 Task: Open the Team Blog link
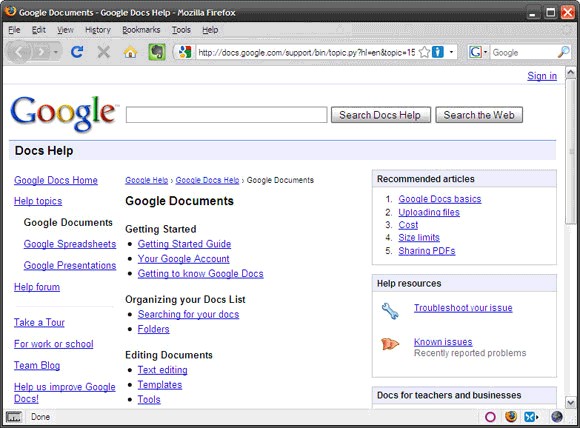(37, 365)
